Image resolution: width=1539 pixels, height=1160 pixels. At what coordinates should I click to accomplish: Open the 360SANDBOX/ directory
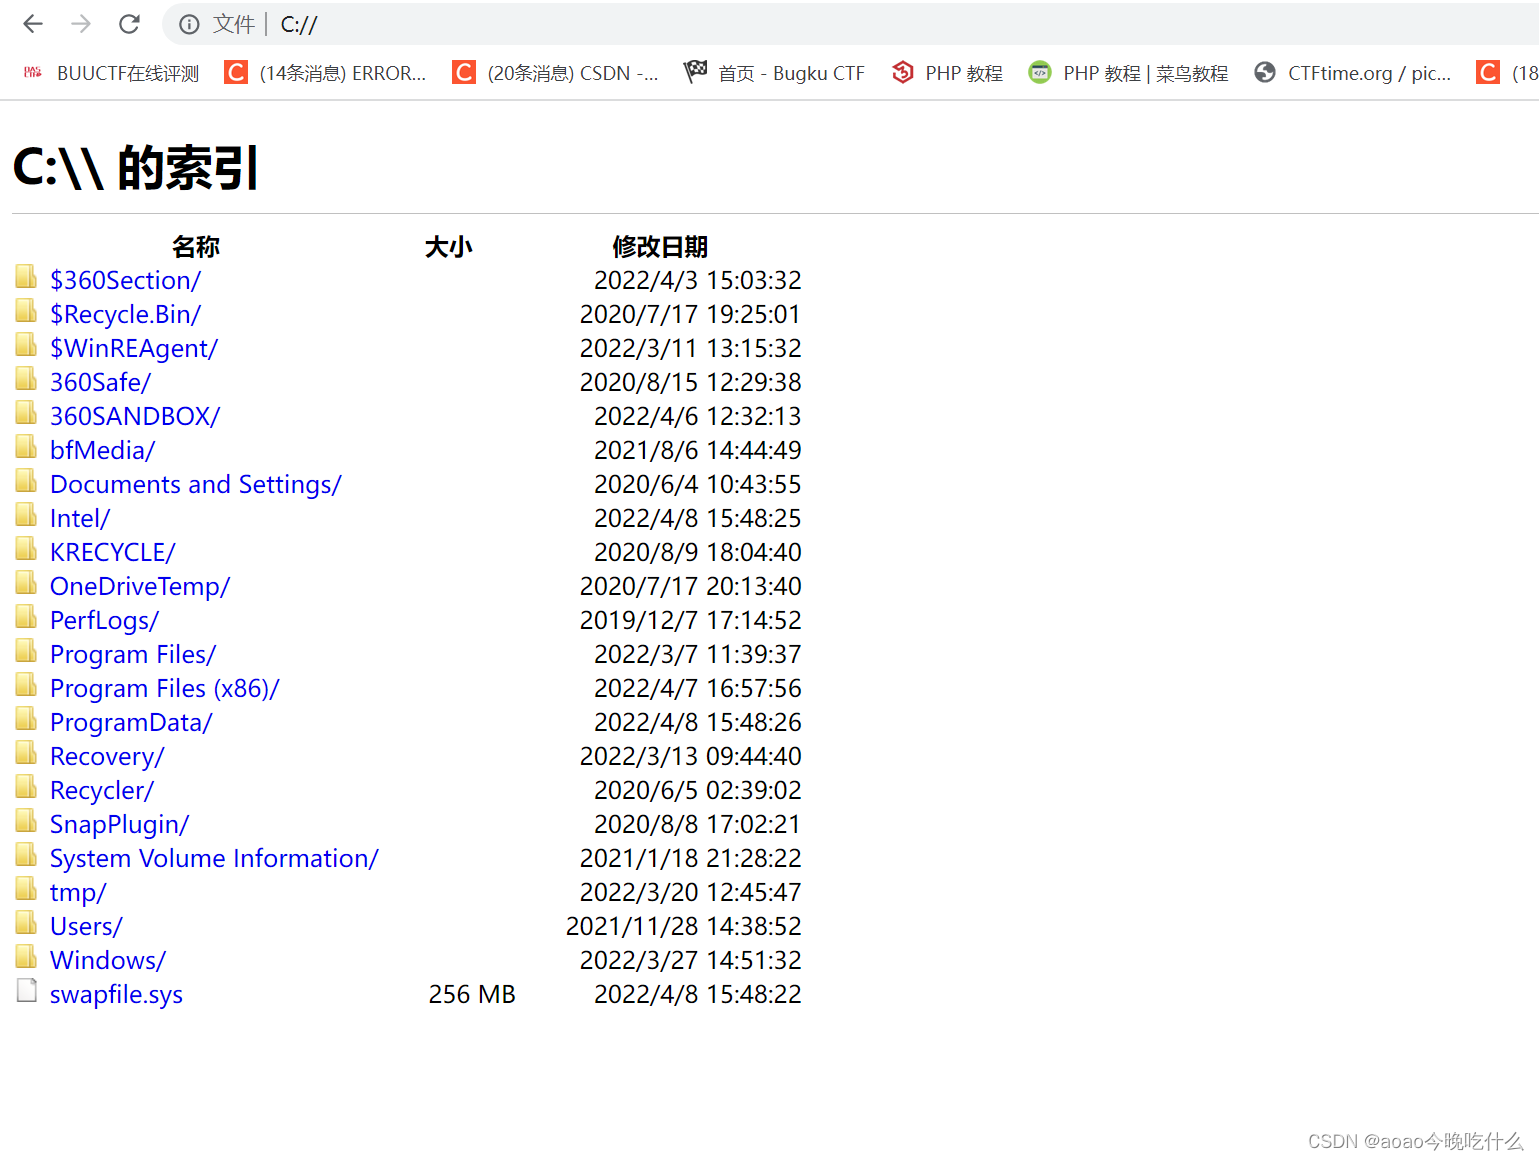coord(135,417)
